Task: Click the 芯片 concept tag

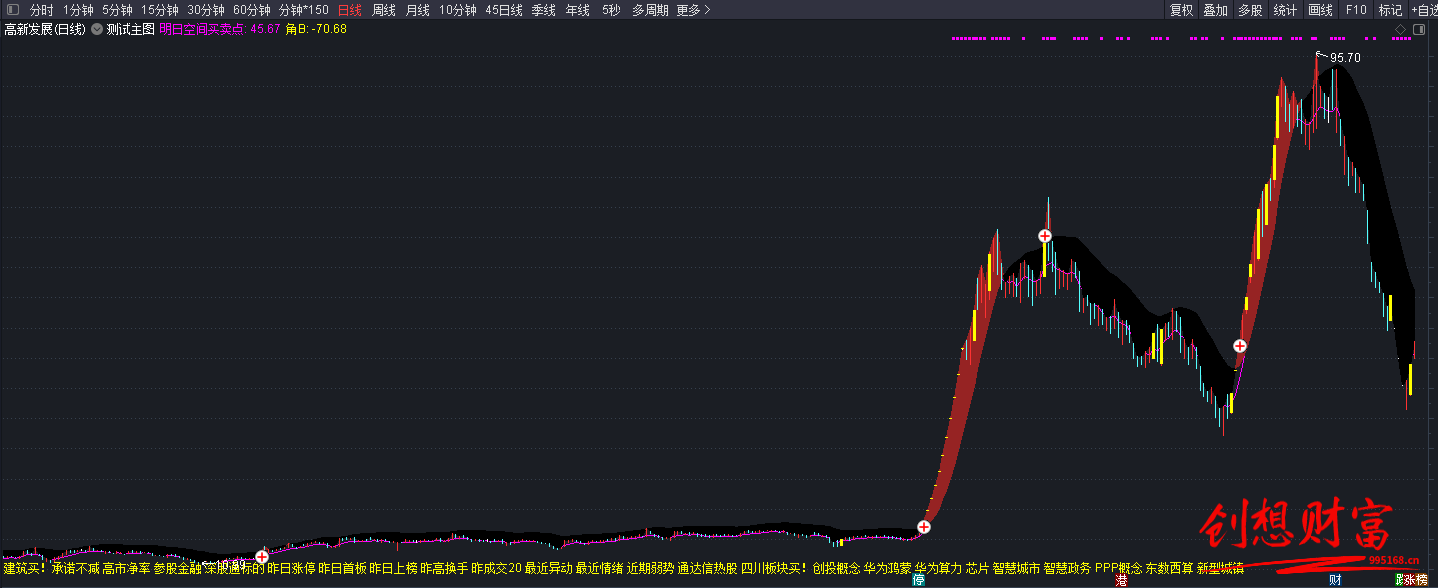Action: (977, 568)
